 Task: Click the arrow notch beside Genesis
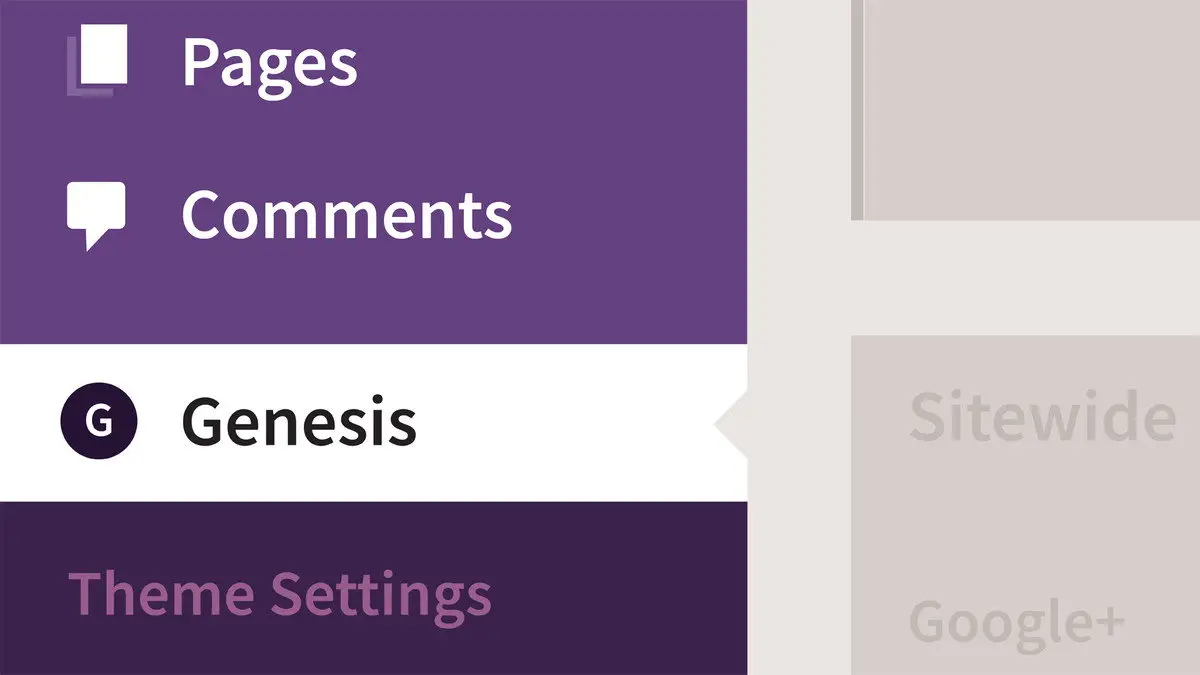point(732,425)
